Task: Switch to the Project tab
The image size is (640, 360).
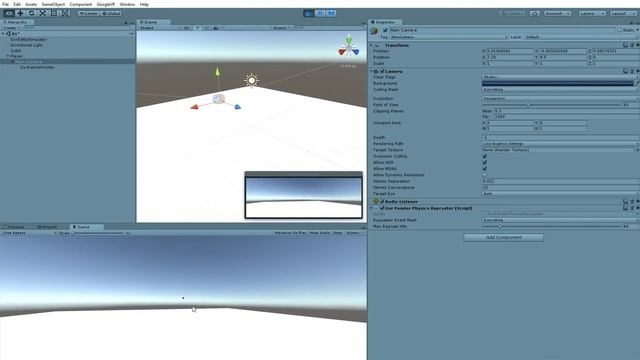Action: [x=47, y=227]
